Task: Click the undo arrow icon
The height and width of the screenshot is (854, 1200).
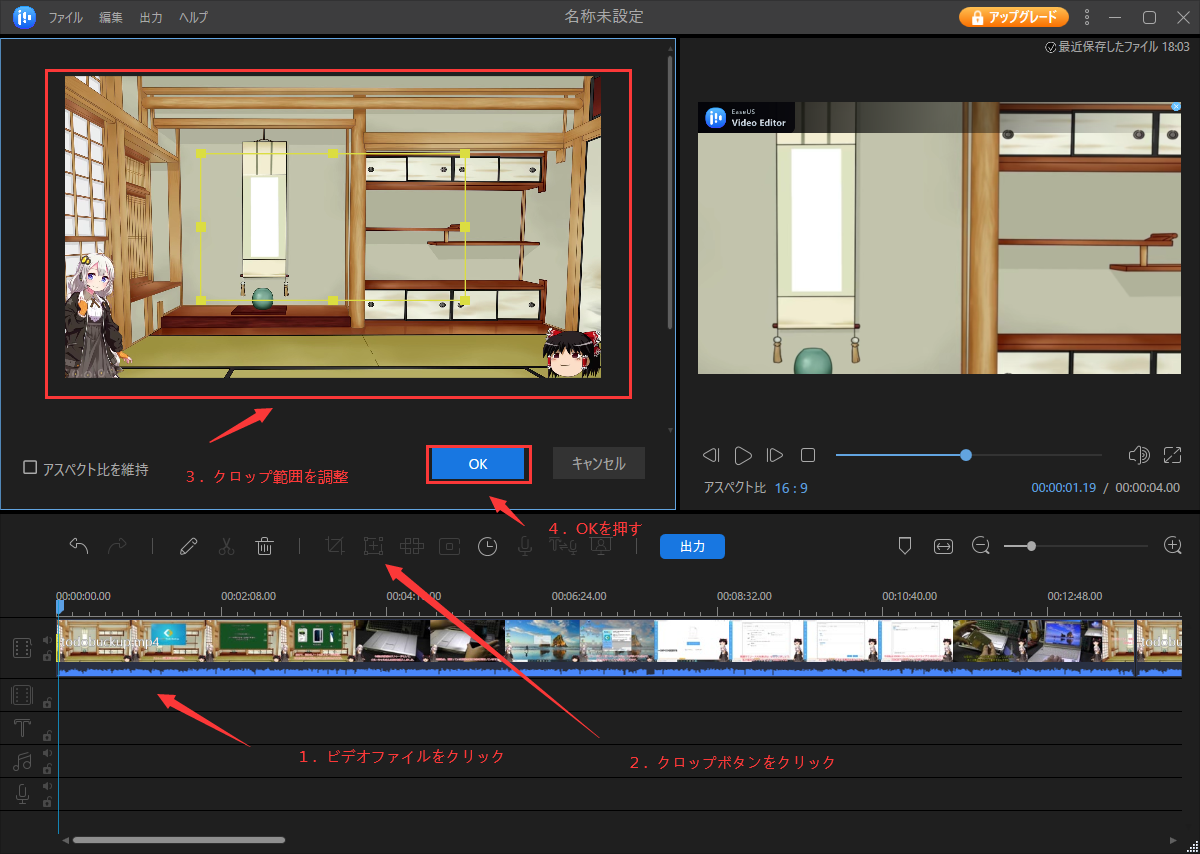Action: (x=79, y=546)
